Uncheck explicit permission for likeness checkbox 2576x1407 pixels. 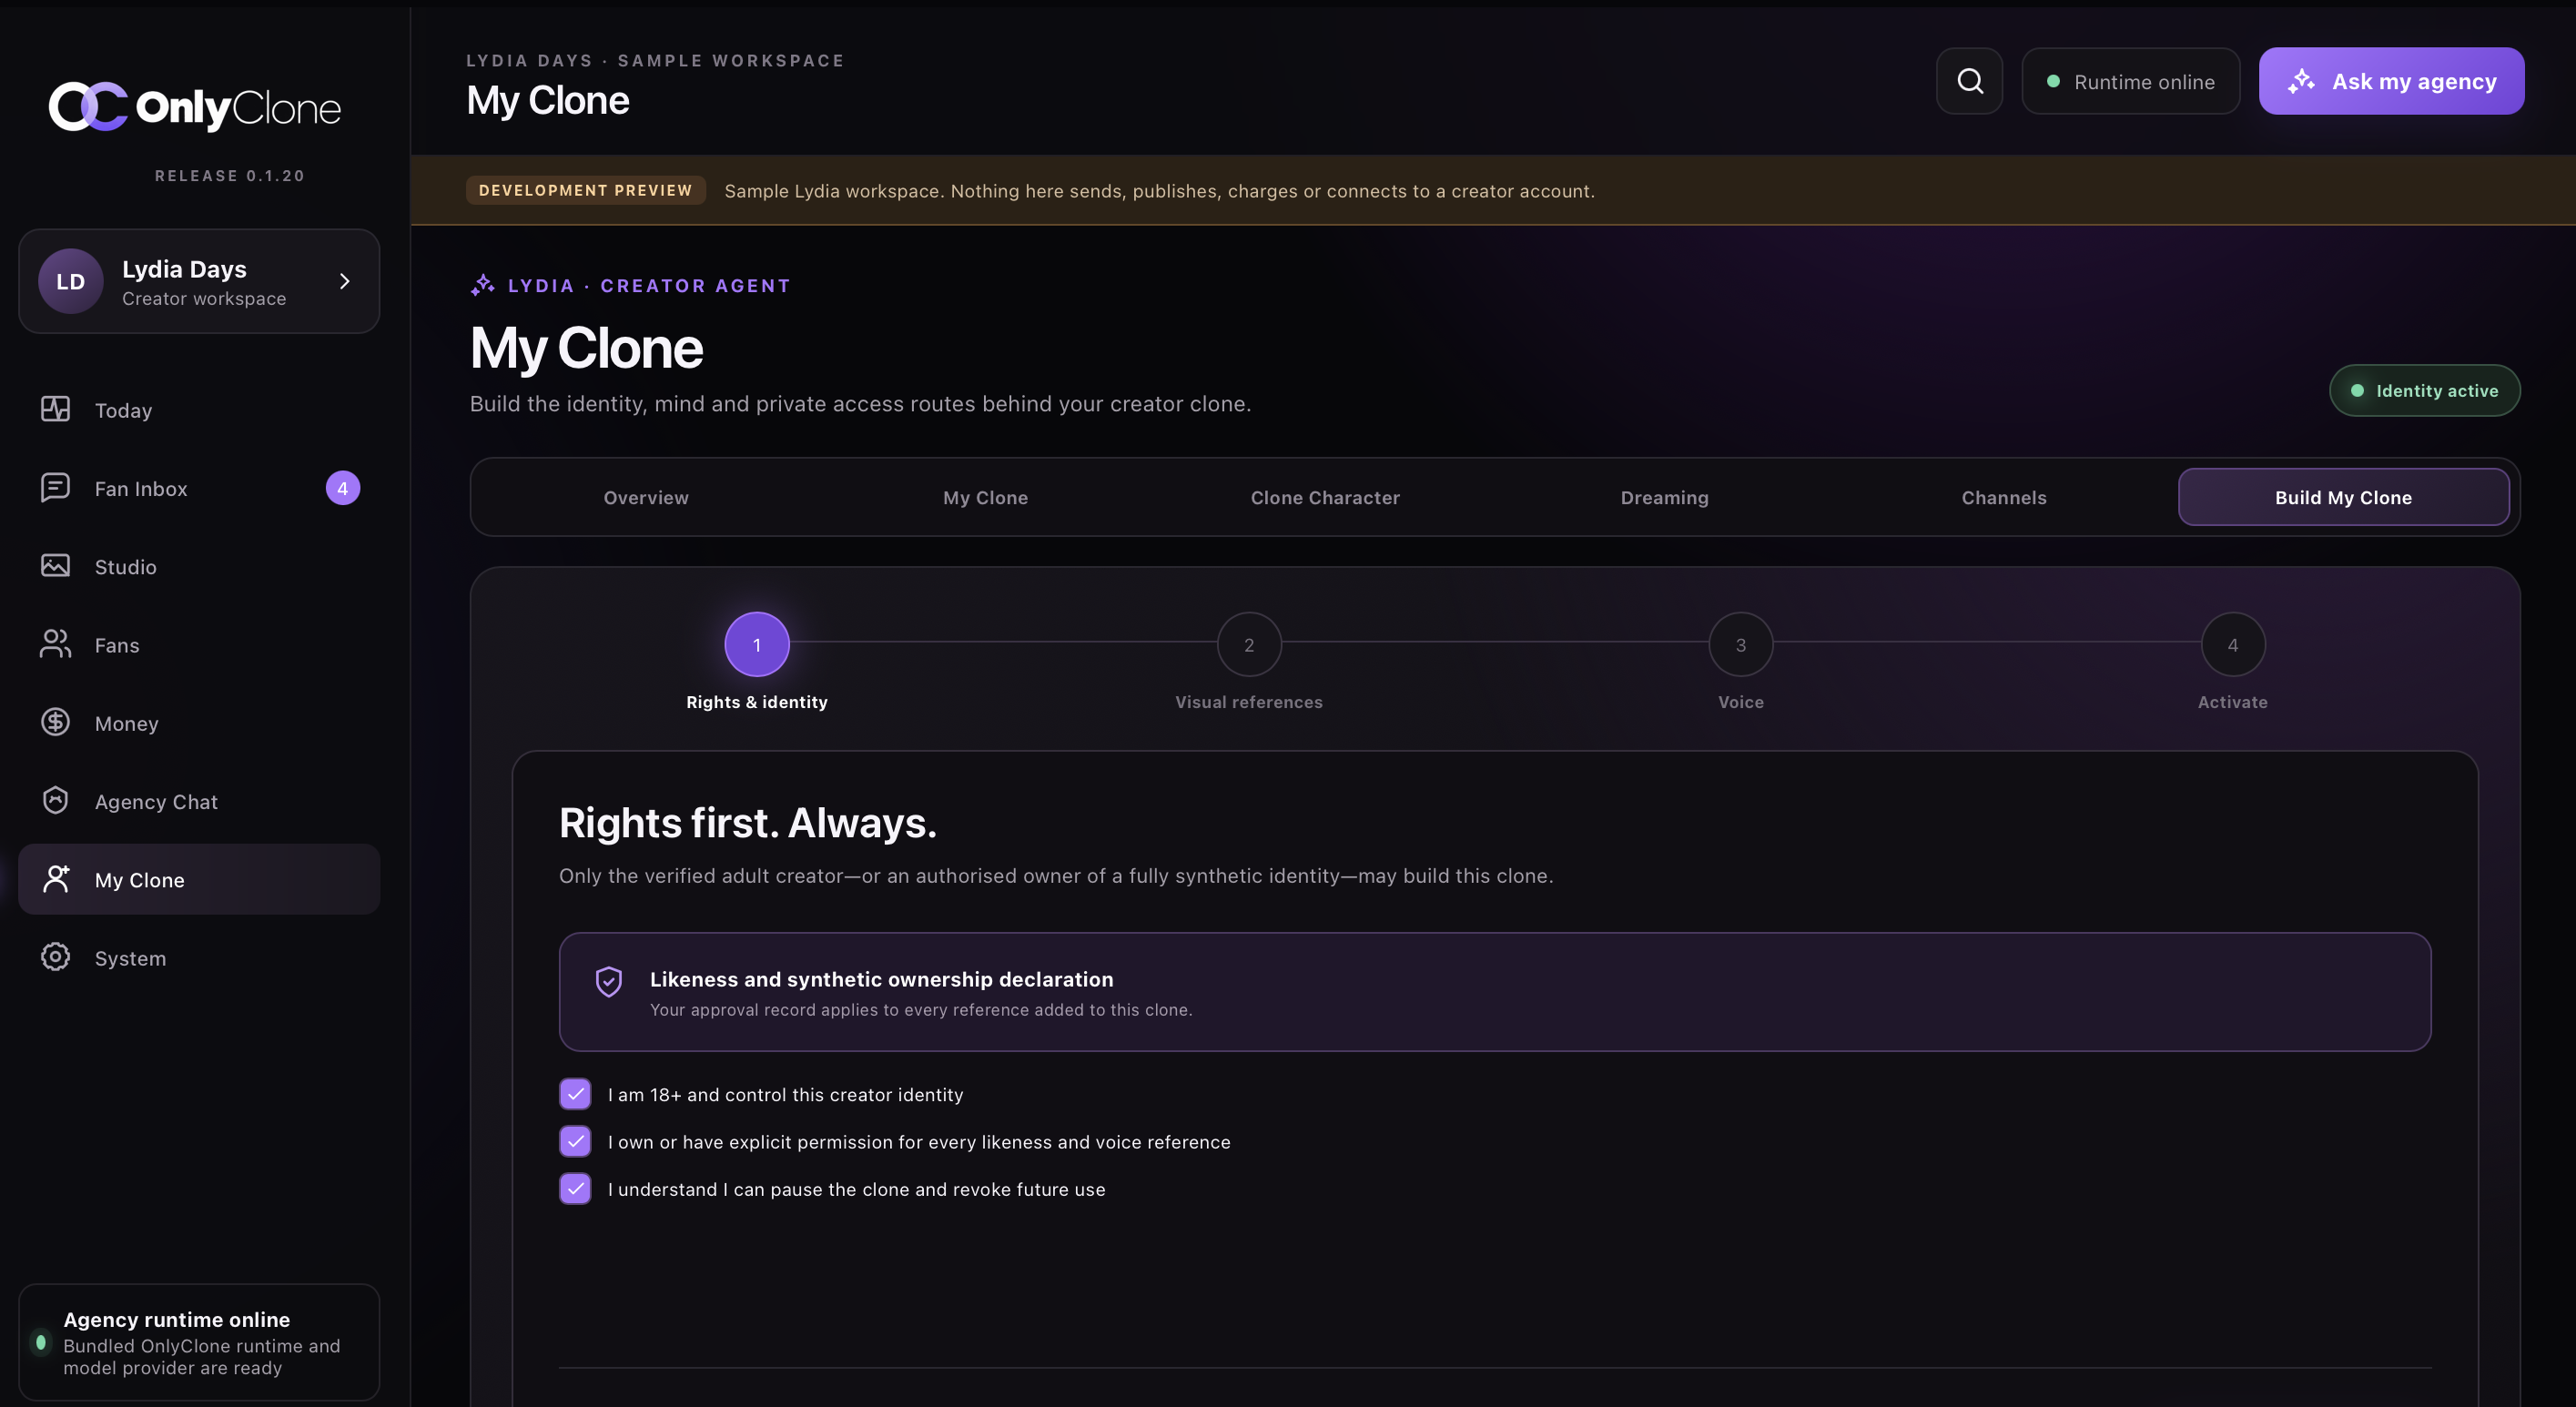[575, 1141]
